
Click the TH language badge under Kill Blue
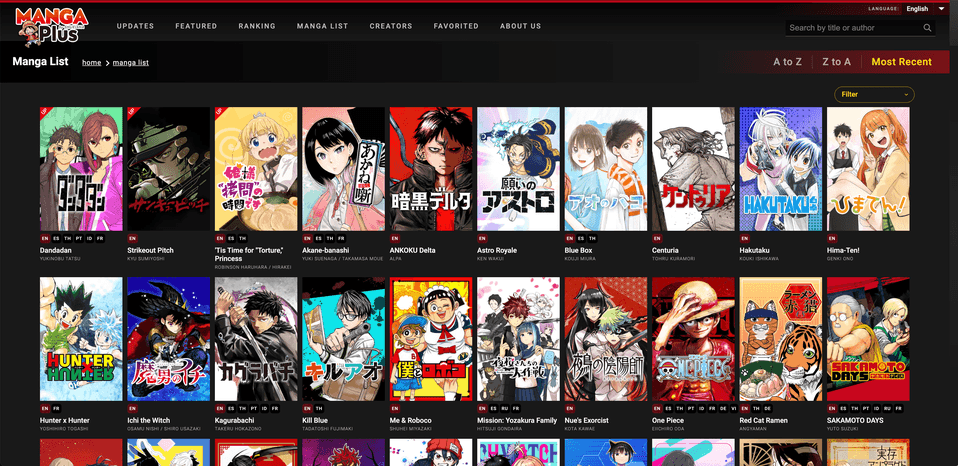click(319, 409)
